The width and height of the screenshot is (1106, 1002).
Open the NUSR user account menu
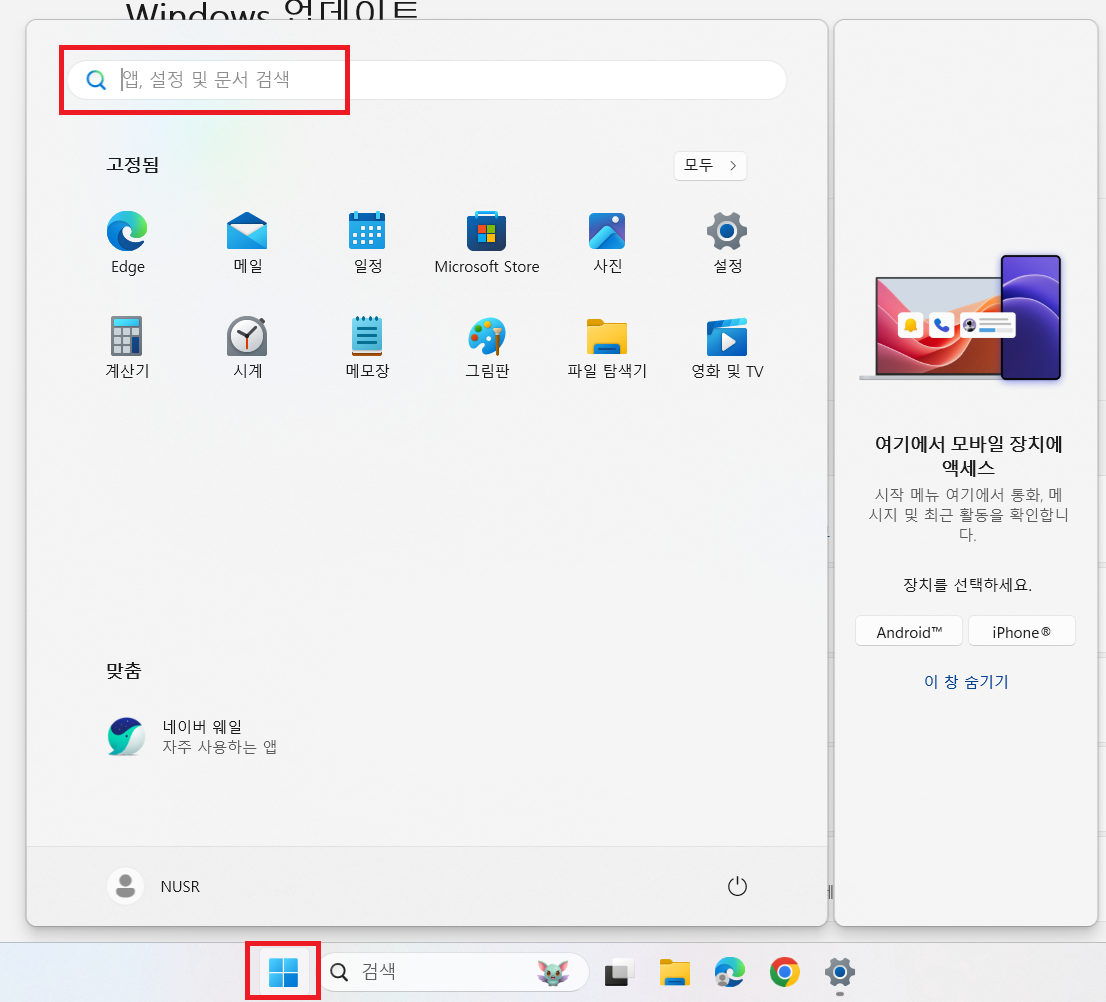click(x=154, y=886)
